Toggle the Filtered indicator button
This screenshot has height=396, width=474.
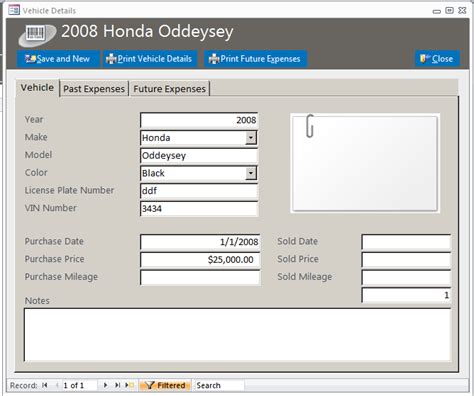[165, 385]
